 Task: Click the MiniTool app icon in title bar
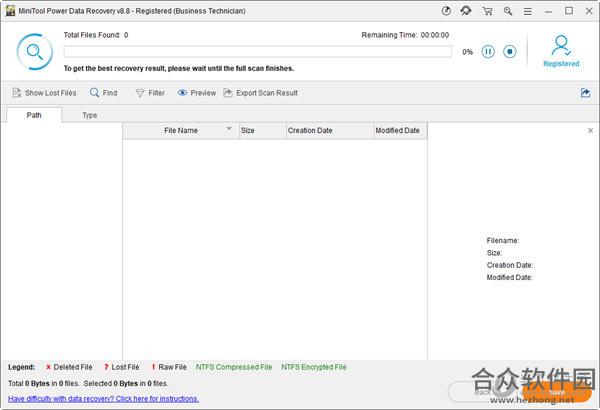pyautogui.click(x=10, y=11)
